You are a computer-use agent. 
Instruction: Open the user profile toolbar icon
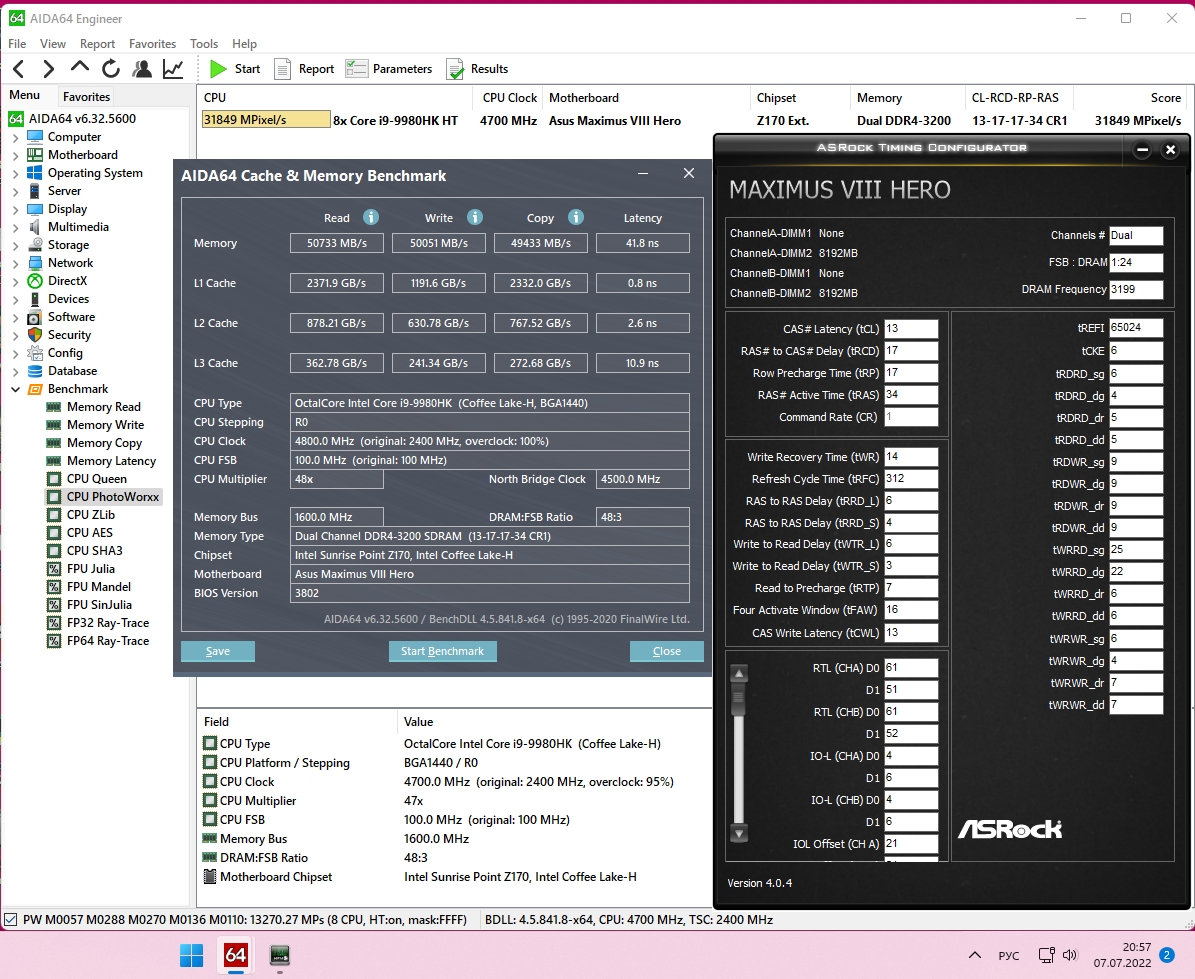coord(142,69)
